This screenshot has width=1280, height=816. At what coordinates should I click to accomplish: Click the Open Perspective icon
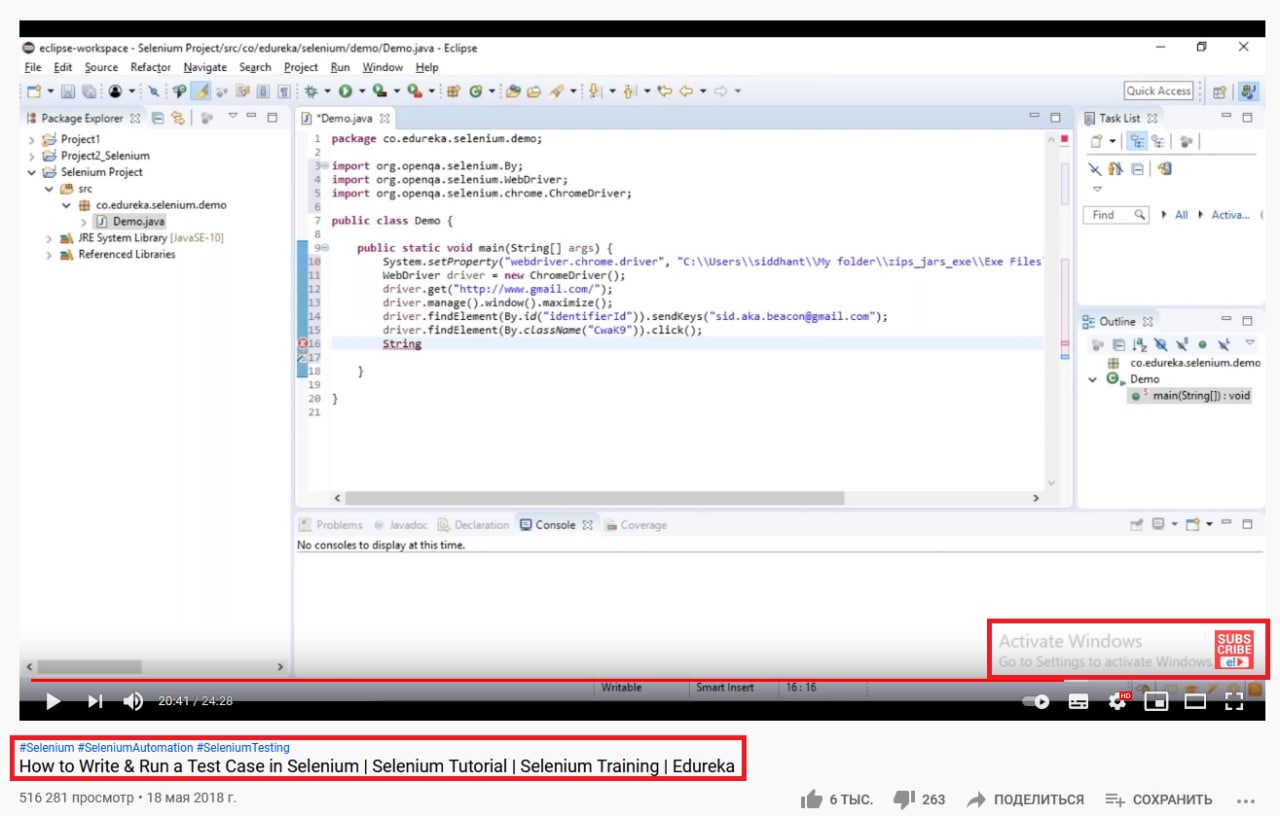[1219, 91]
